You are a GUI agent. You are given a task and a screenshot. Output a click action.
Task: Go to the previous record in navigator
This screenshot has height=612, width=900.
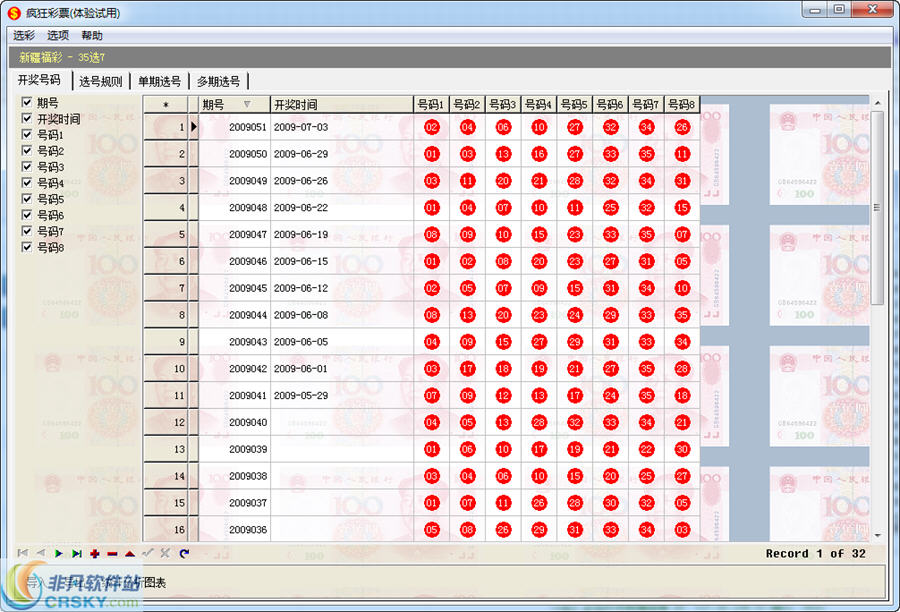(x=41, y=553)
